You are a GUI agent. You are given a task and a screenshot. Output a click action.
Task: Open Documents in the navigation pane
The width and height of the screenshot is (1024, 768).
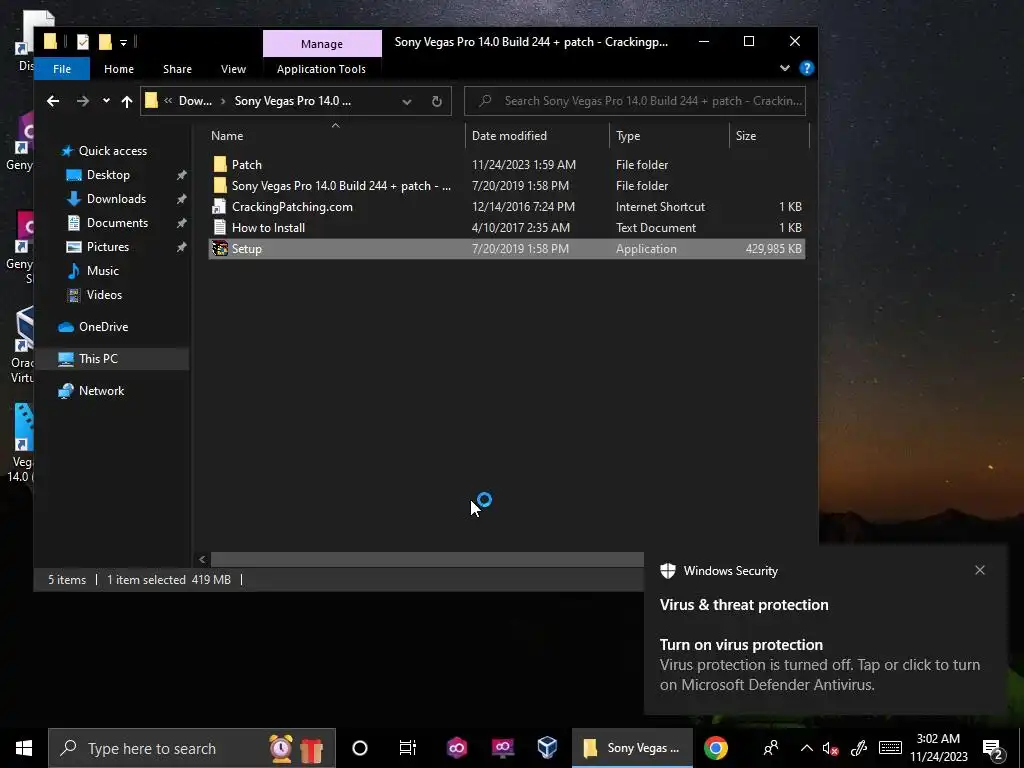117,223
